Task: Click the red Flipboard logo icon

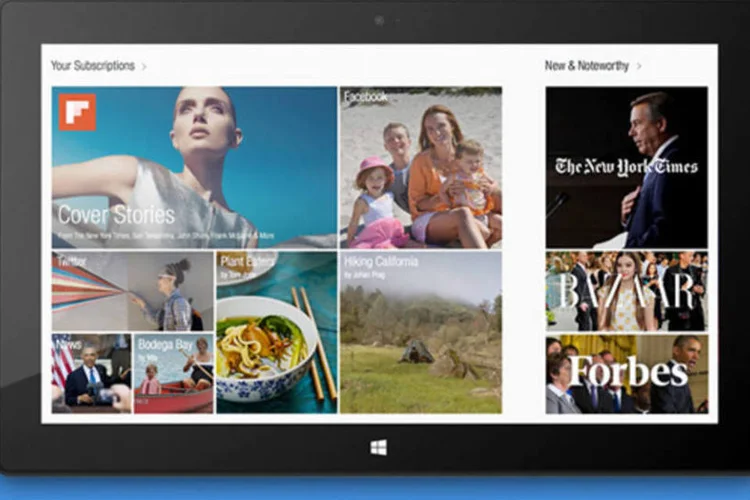Action: [x=77, y=112]
